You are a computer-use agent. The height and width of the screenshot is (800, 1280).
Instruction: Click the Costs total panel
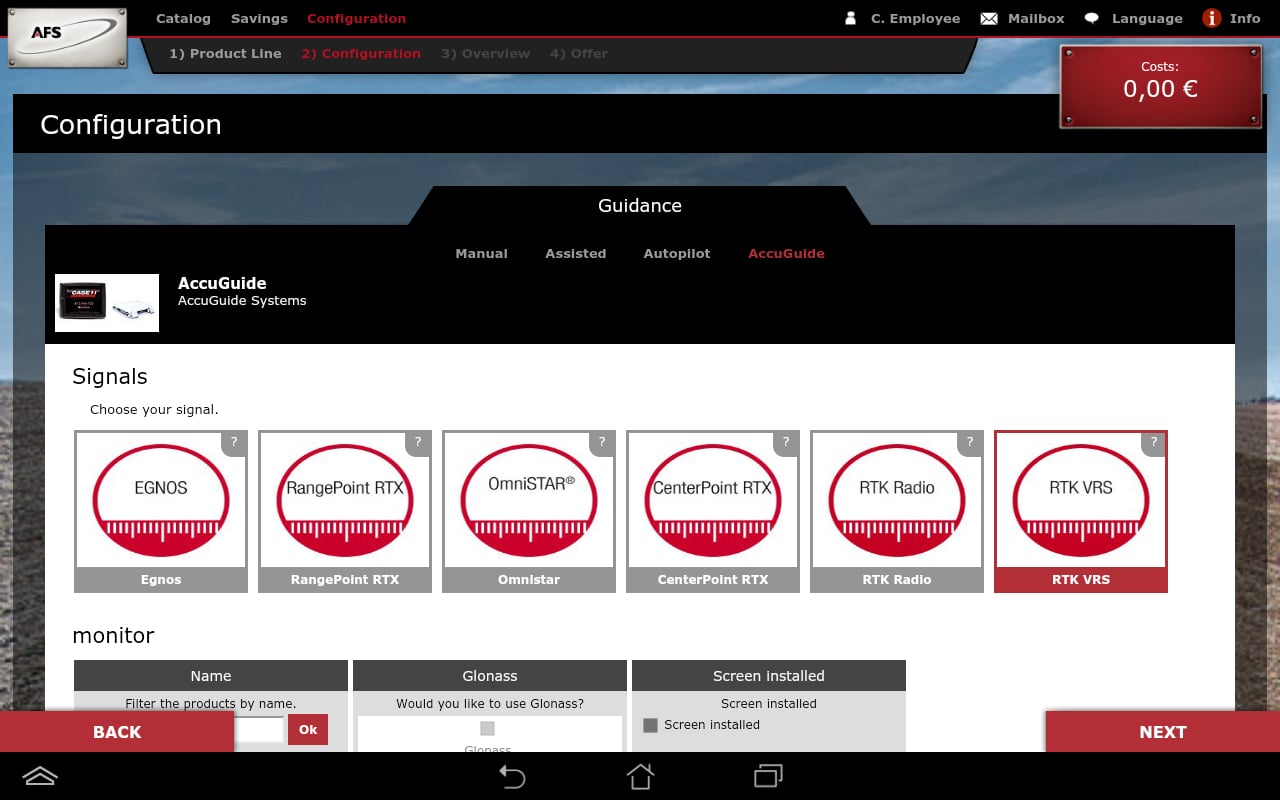[1161, 86]
